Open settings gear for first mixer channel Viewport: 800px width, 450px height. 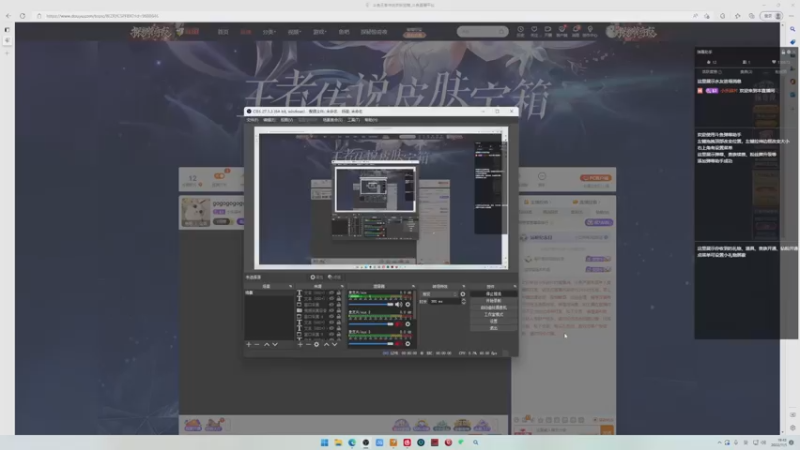click(x=408, y=305)
